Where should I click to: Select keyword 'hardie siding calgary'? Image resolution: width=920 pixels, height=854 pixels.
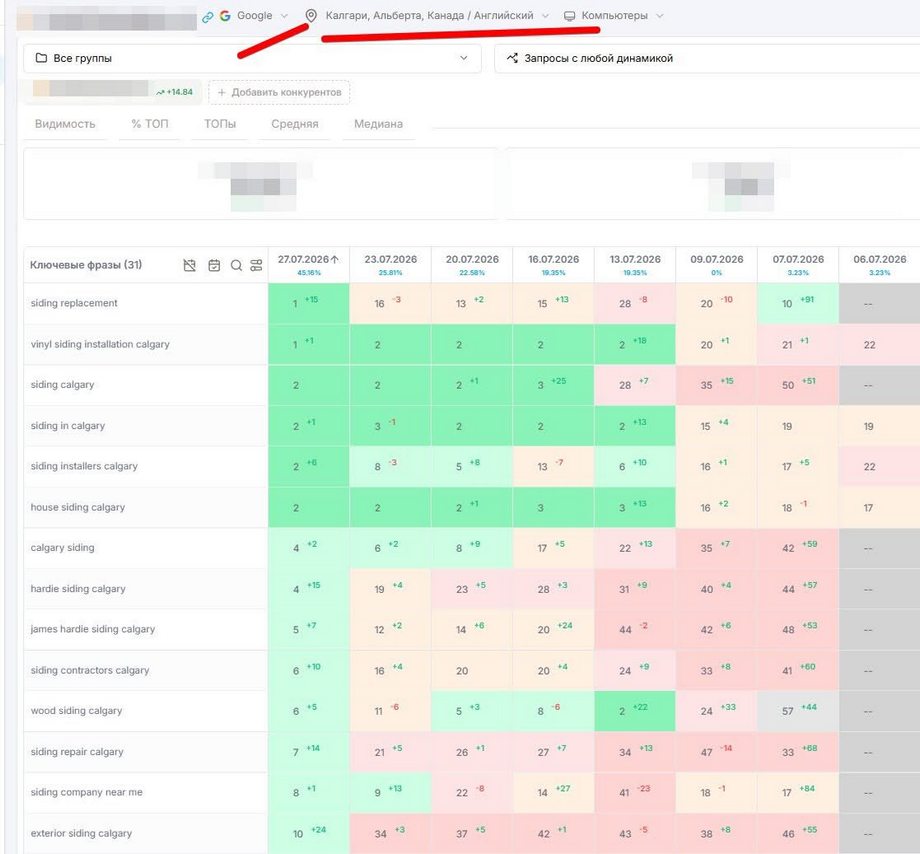pos(78,589)
